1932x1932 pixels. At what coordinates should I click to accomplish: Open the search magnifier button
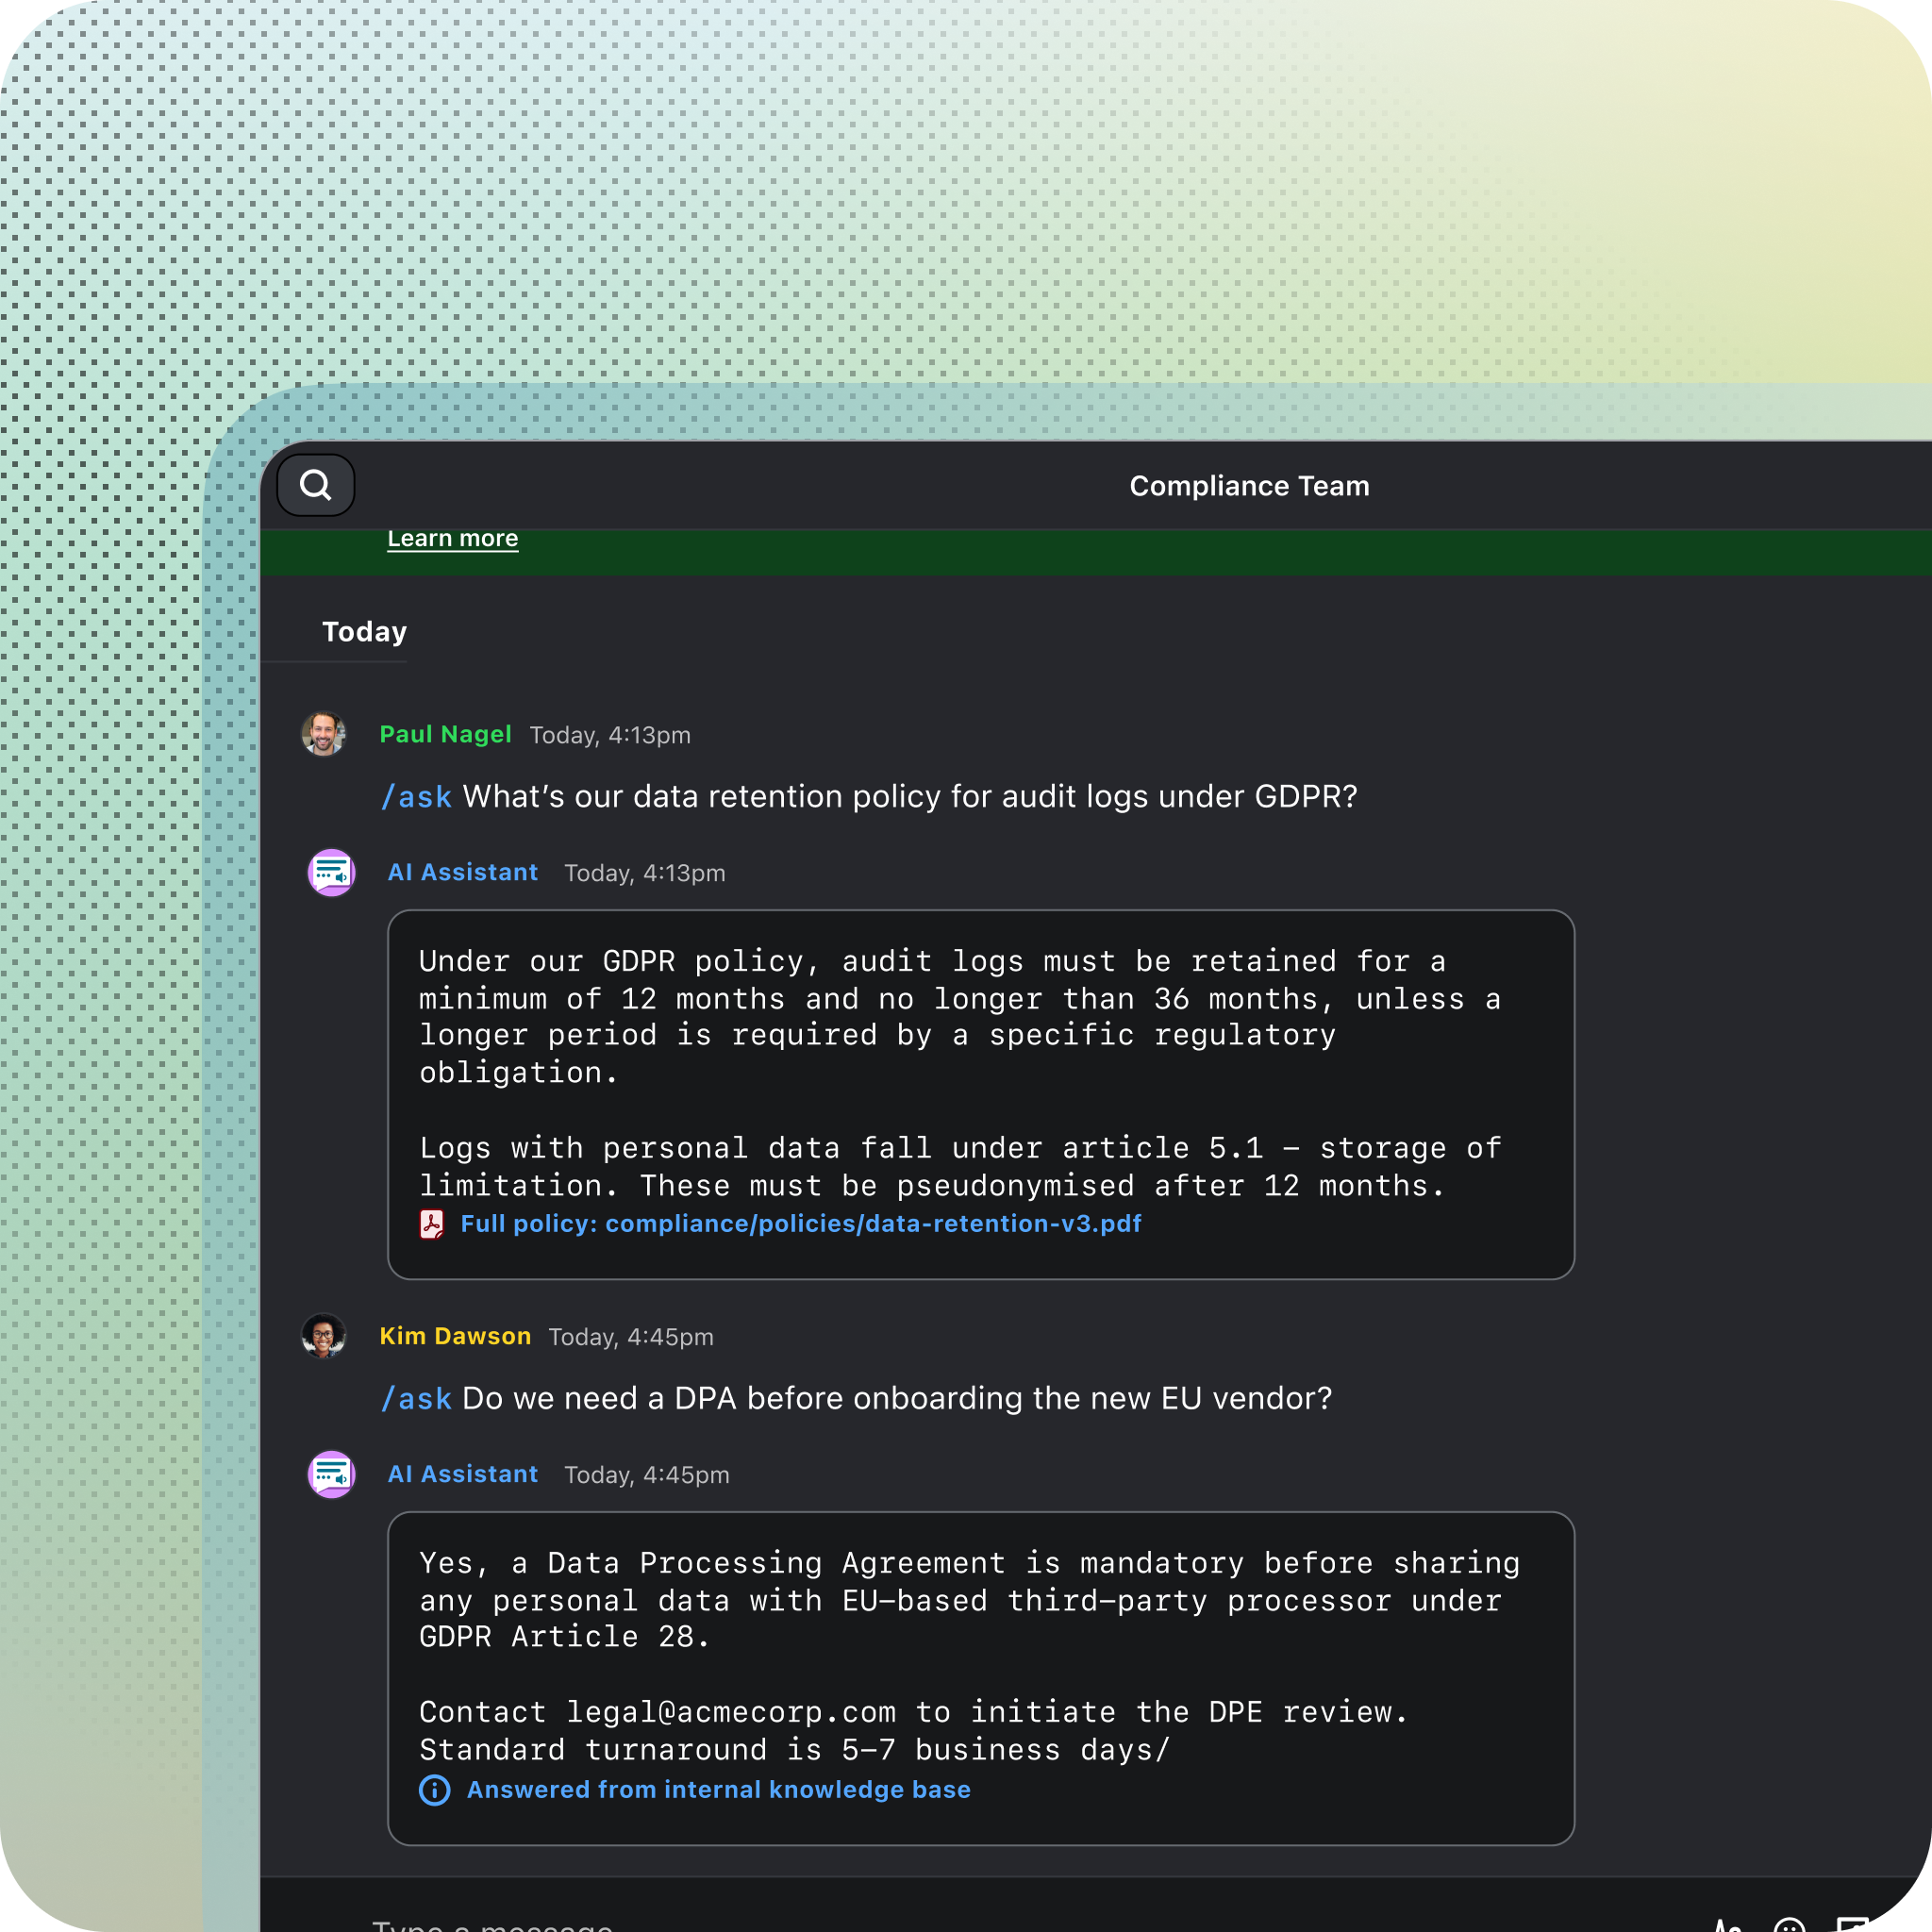[315, 485]
